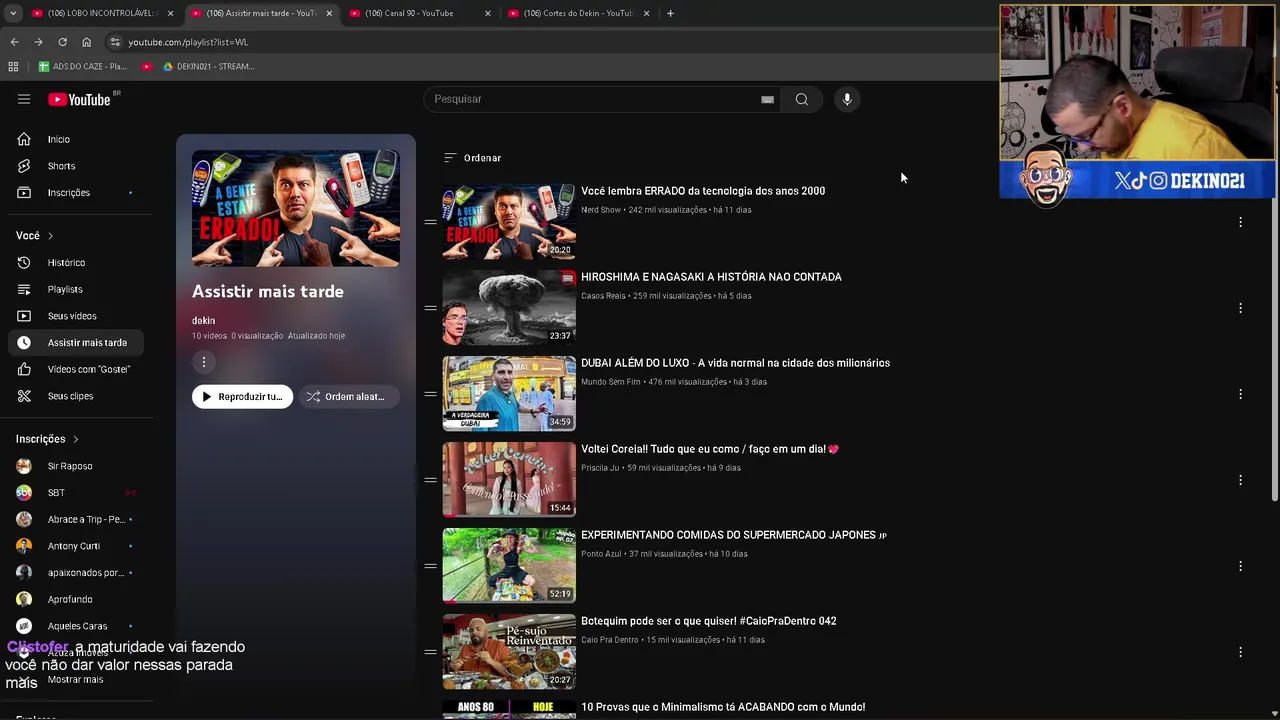Screen dimensions: 1280x720
Task: Click Ordem aleatória shuffle button
Action: (348, 397)
